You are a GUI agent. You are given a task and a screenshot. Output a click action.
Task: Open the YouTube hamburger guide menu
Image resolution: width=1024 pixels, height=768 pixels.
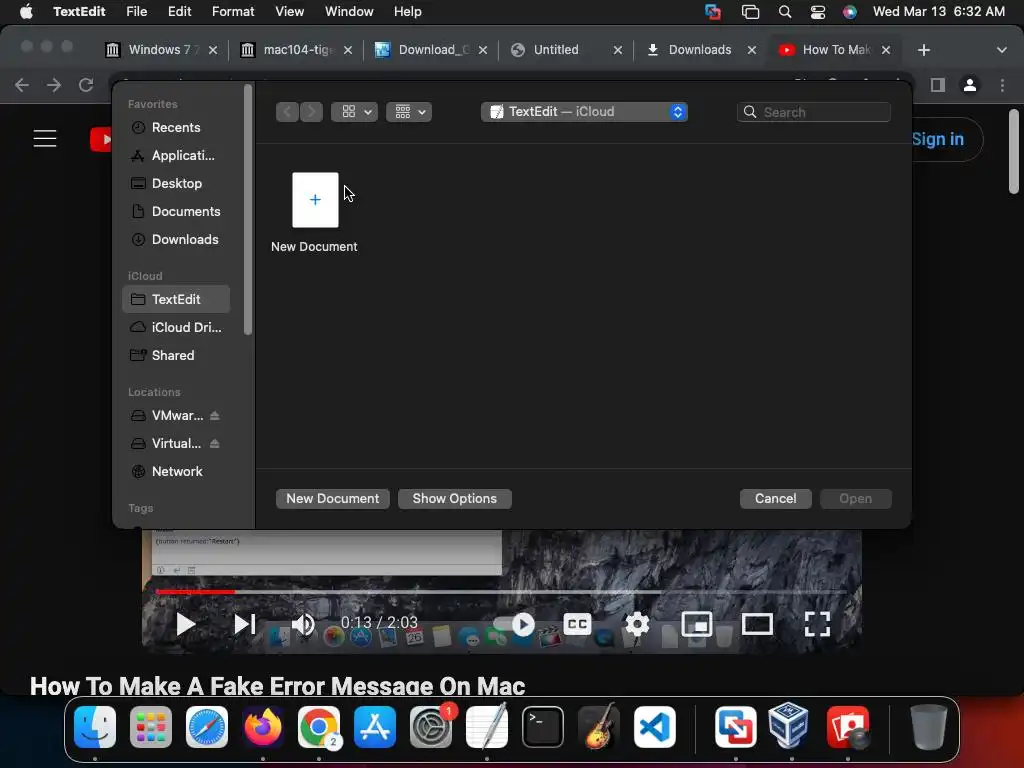point(45,138)
